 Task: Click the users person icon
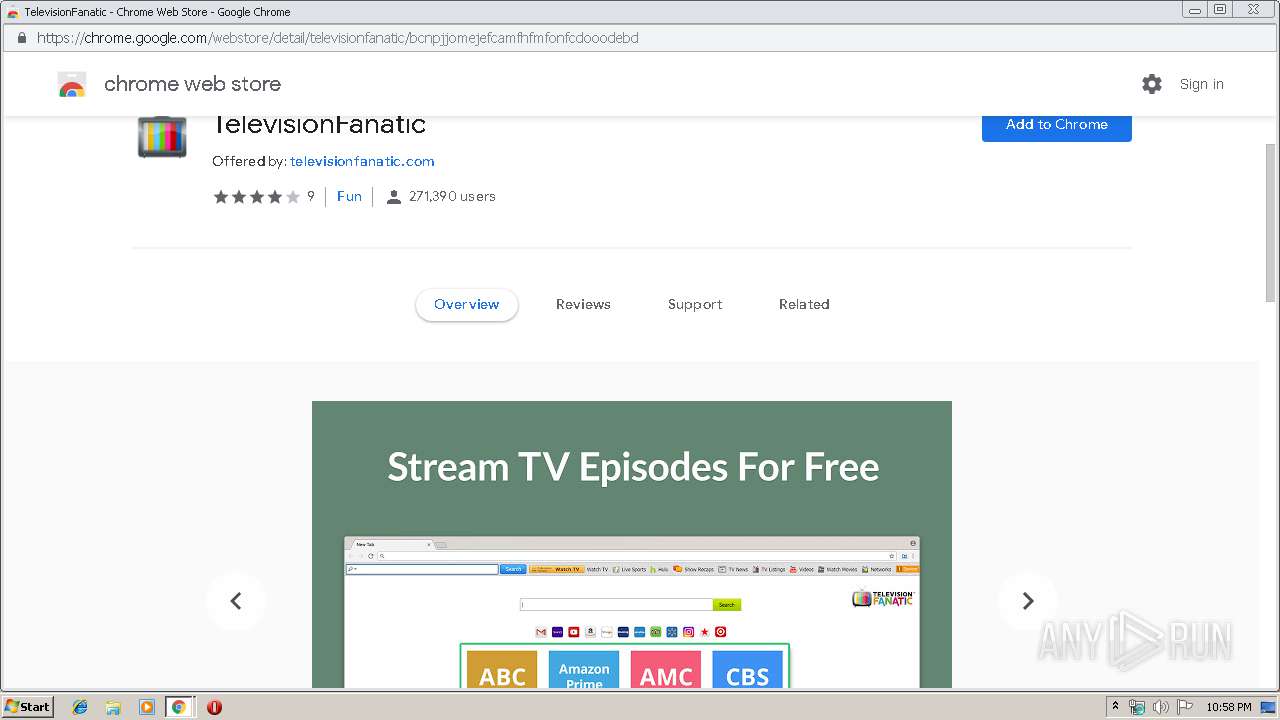[394, 197]
